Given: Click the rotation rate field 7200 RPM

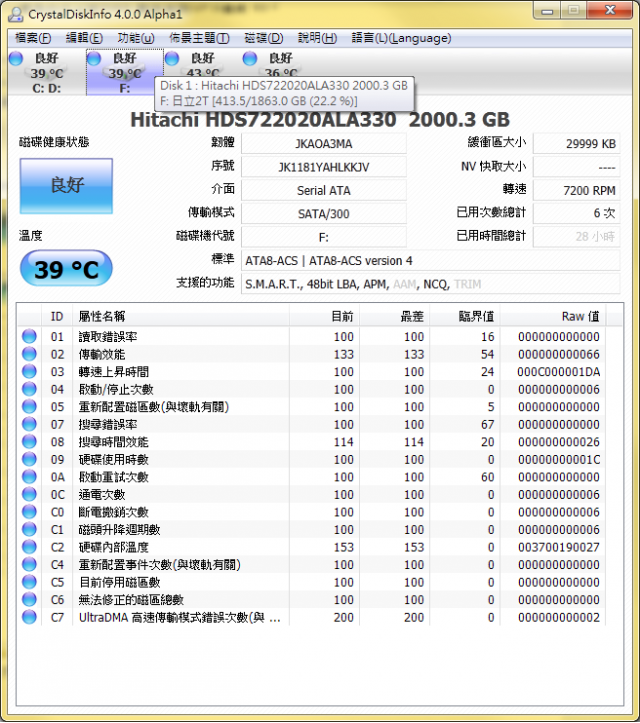Looking at the screenshot, I should click(576, 190).
